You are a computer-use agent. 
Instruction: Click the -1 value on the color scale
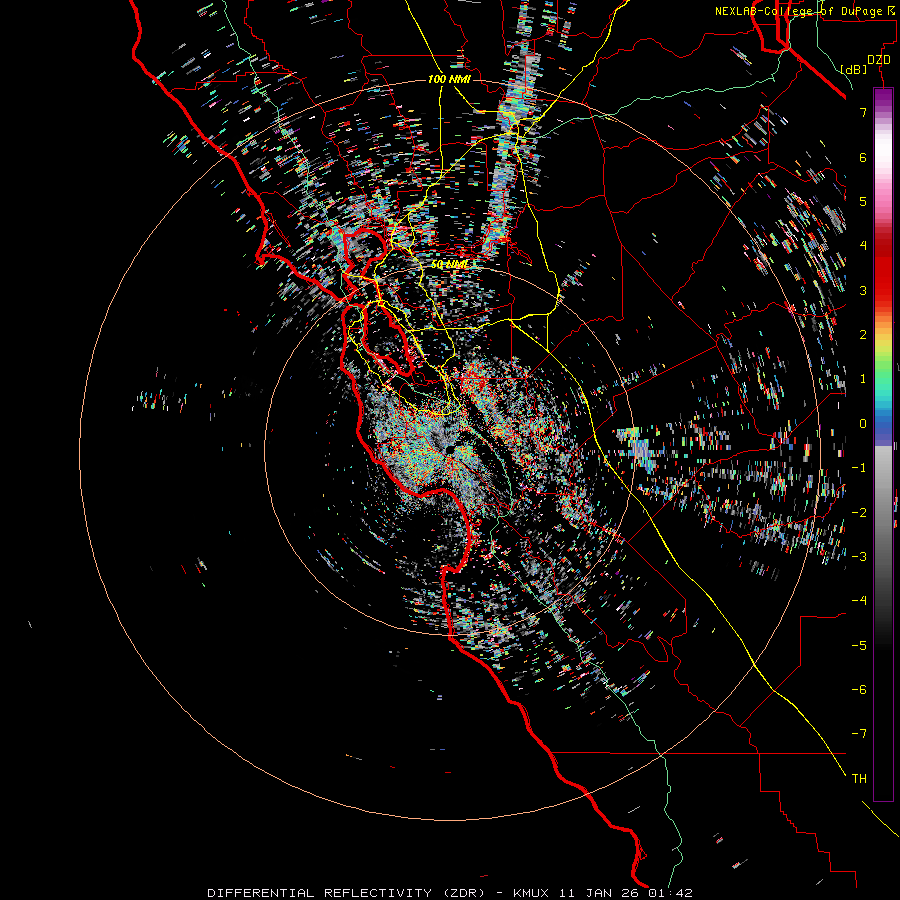[x=859, y=468]
